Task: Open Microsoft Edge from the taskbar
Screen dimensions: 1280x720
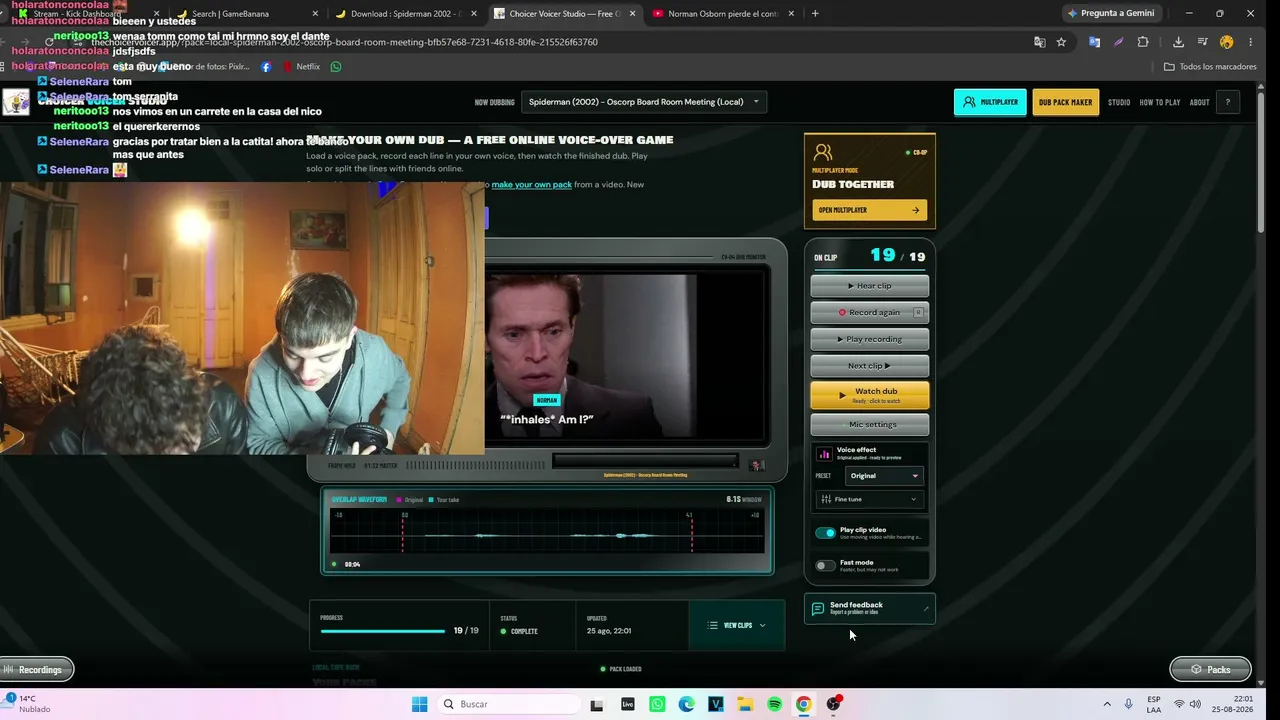Action: pos(686,704)
